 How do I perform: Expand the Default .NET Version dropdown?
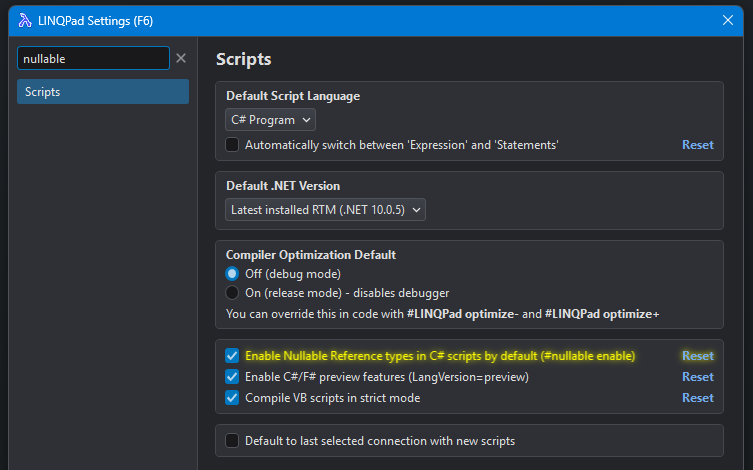click(x=326, y=210)
